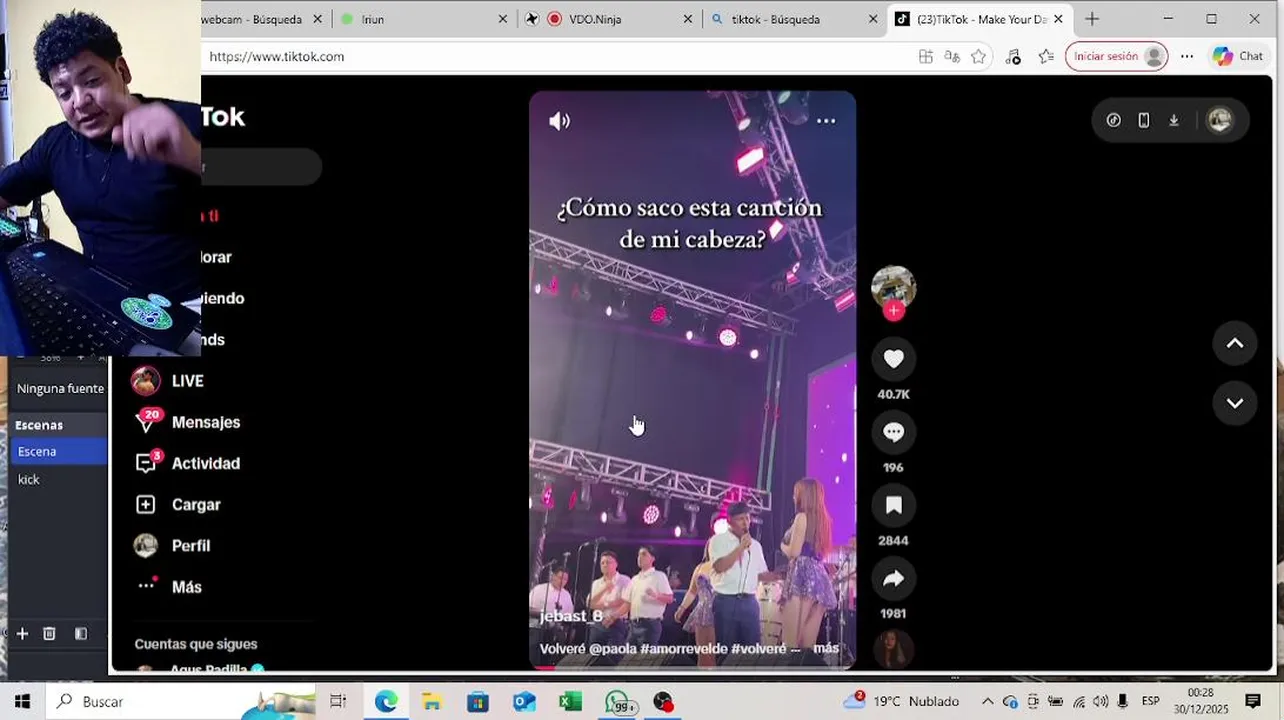Select the kick scene in OBS
The width and height of the screenshot is (1284, 720).
pos(58,480)
